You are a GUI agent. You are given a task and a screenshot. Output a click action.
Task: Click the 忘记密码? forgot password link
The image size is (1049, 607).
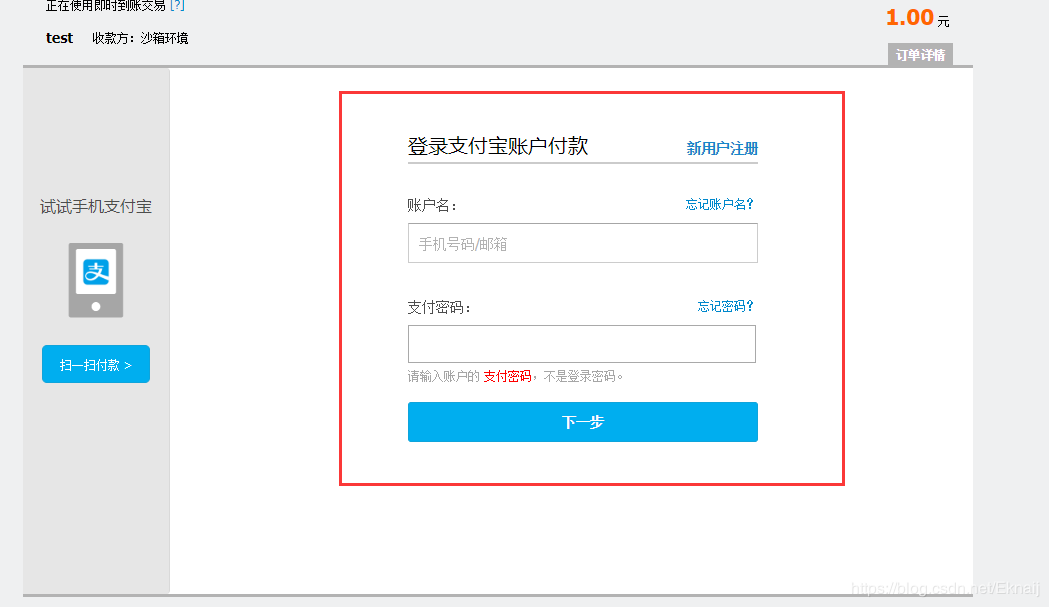724,307
